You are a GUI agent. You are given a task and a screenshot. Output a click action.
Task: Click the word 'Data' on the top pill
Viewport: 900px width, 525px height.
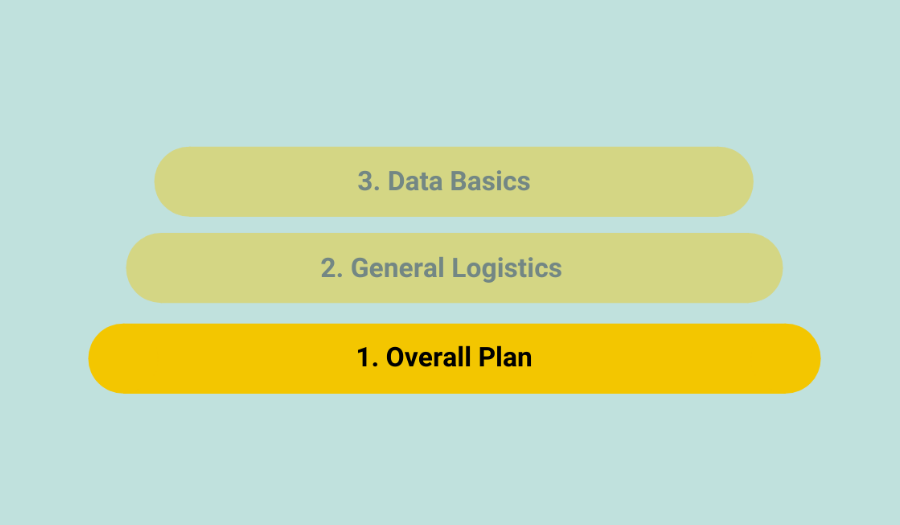[x=415, y=182]
